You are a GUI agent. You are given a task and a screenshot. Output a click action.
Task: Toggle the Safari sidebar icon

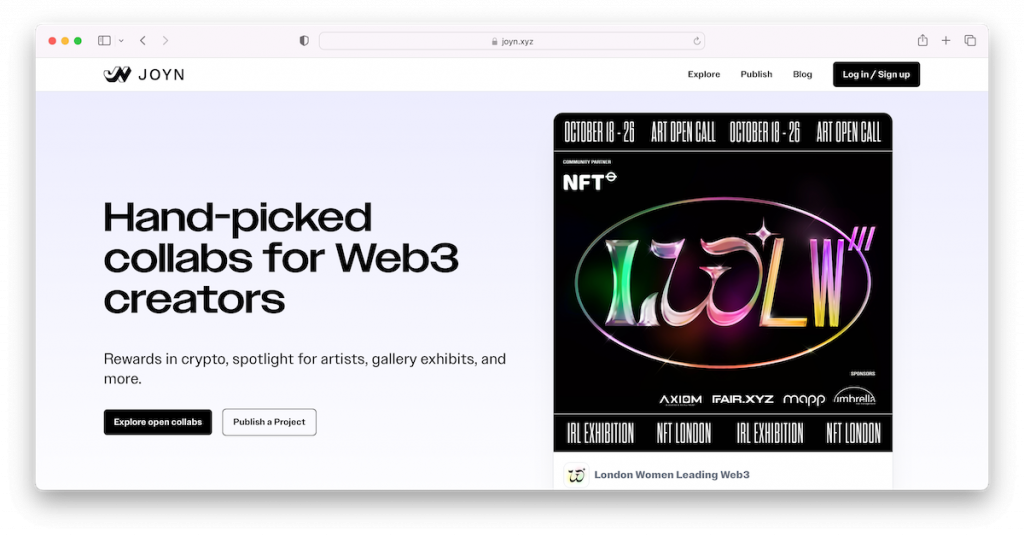click(x=104, y=41)
